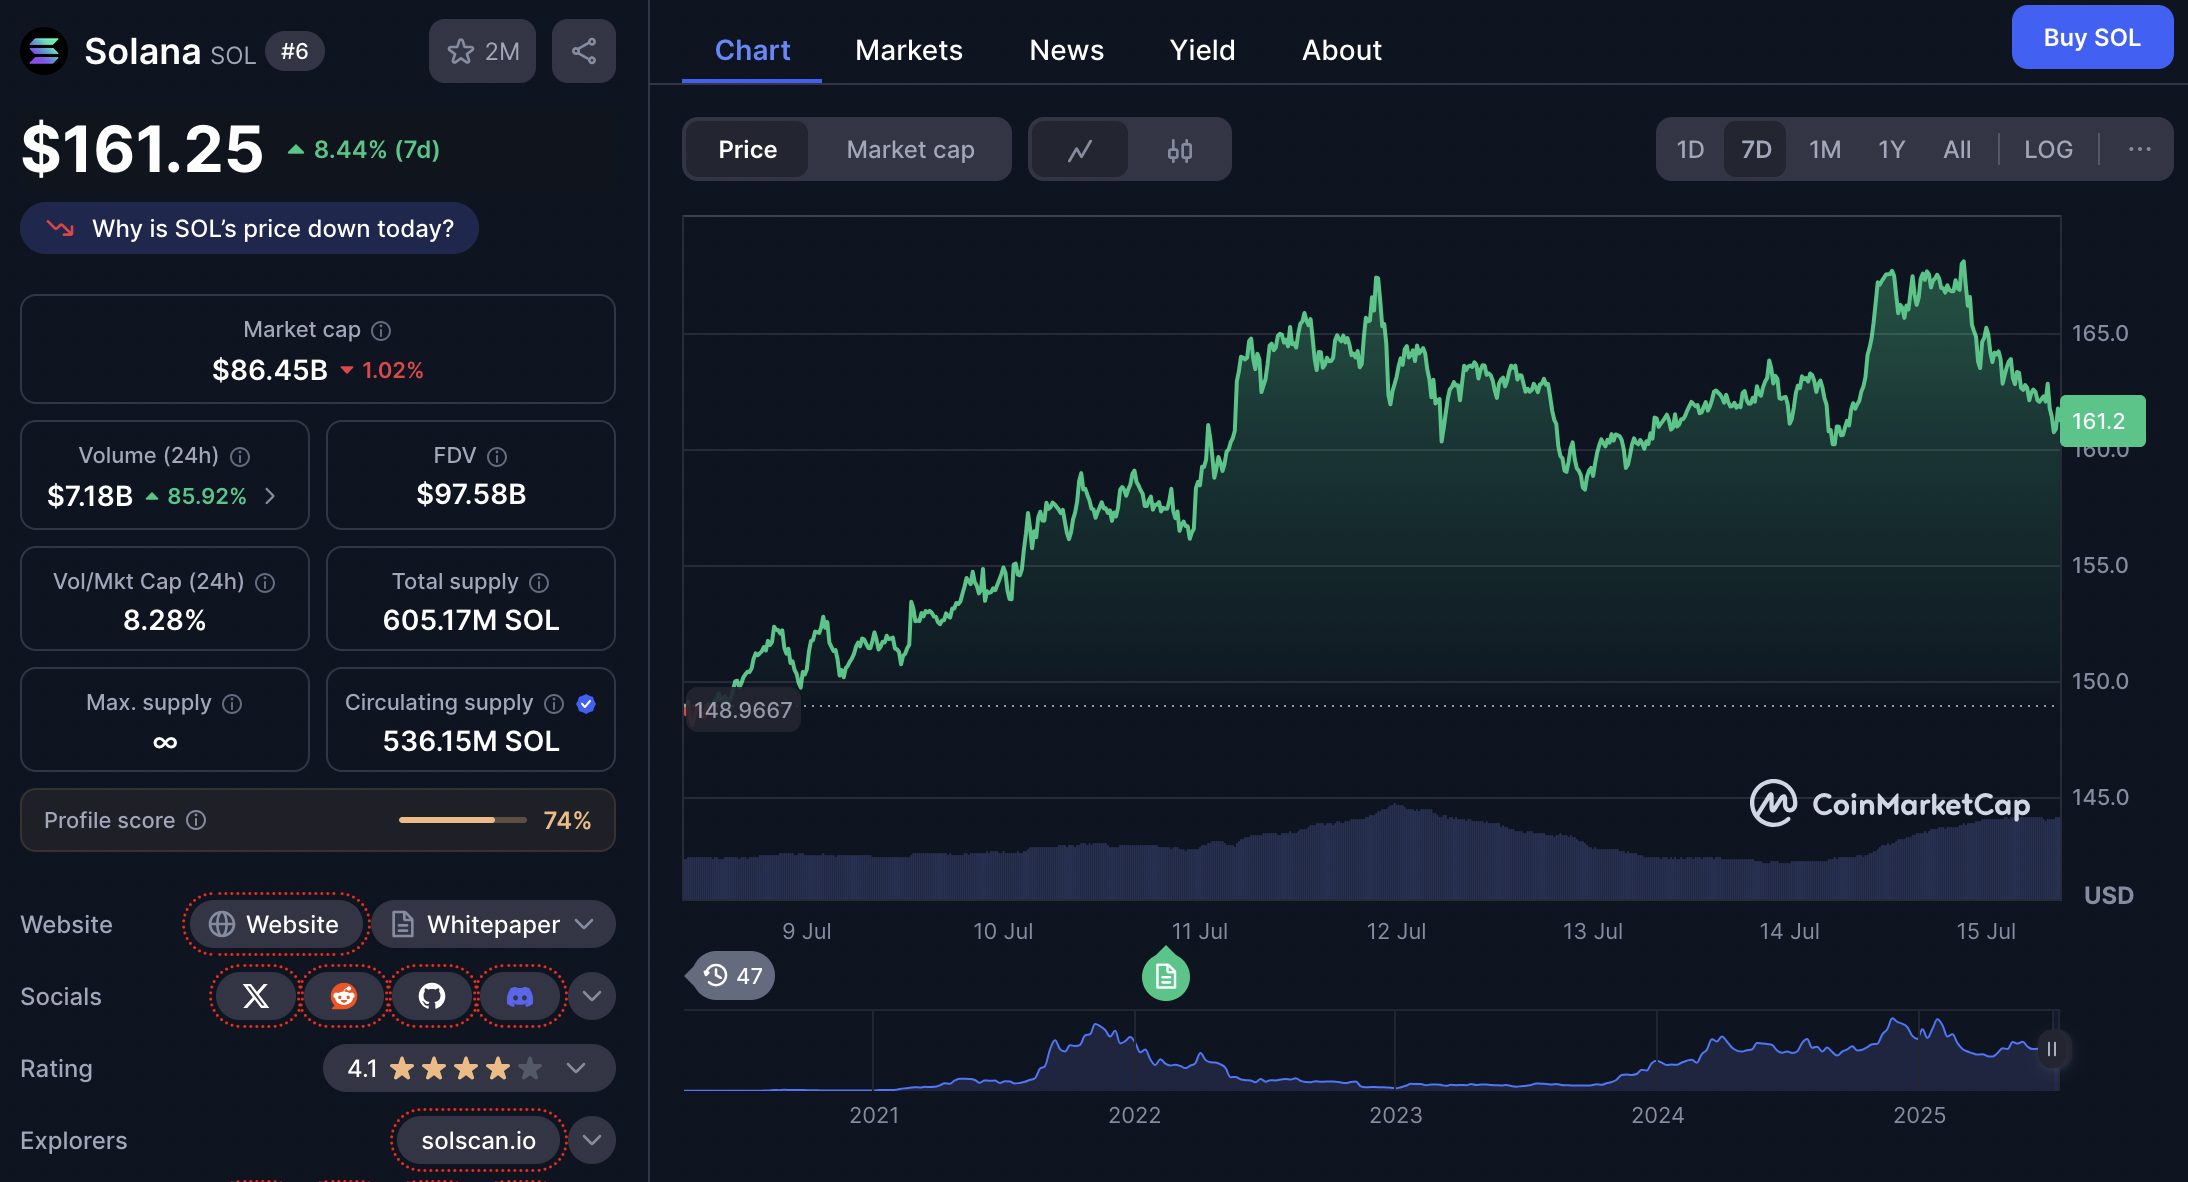Open the share icon button
The width and height of the screenshot is (2188, 1182).
coord(584,51)
